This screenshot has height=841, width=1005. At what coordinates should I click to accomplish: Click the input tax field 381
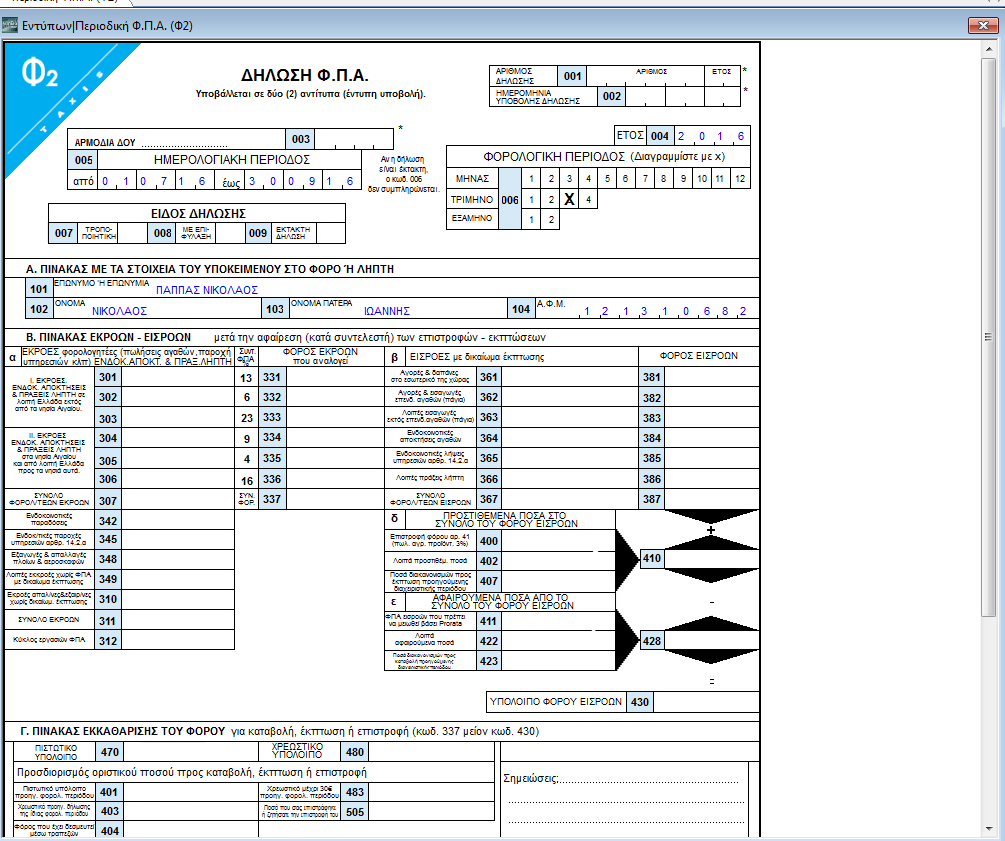coord(711,378)
